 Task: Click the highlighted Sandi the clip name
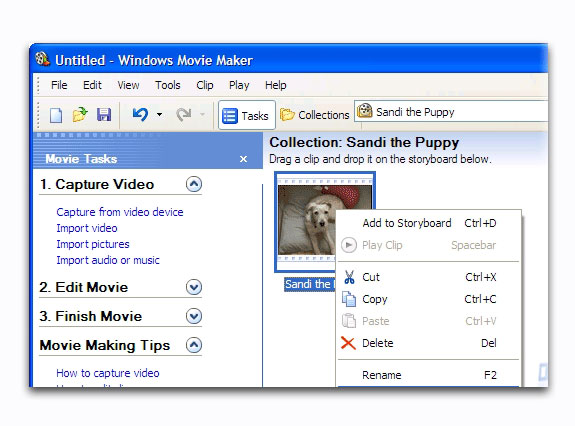tap(310, 284)
